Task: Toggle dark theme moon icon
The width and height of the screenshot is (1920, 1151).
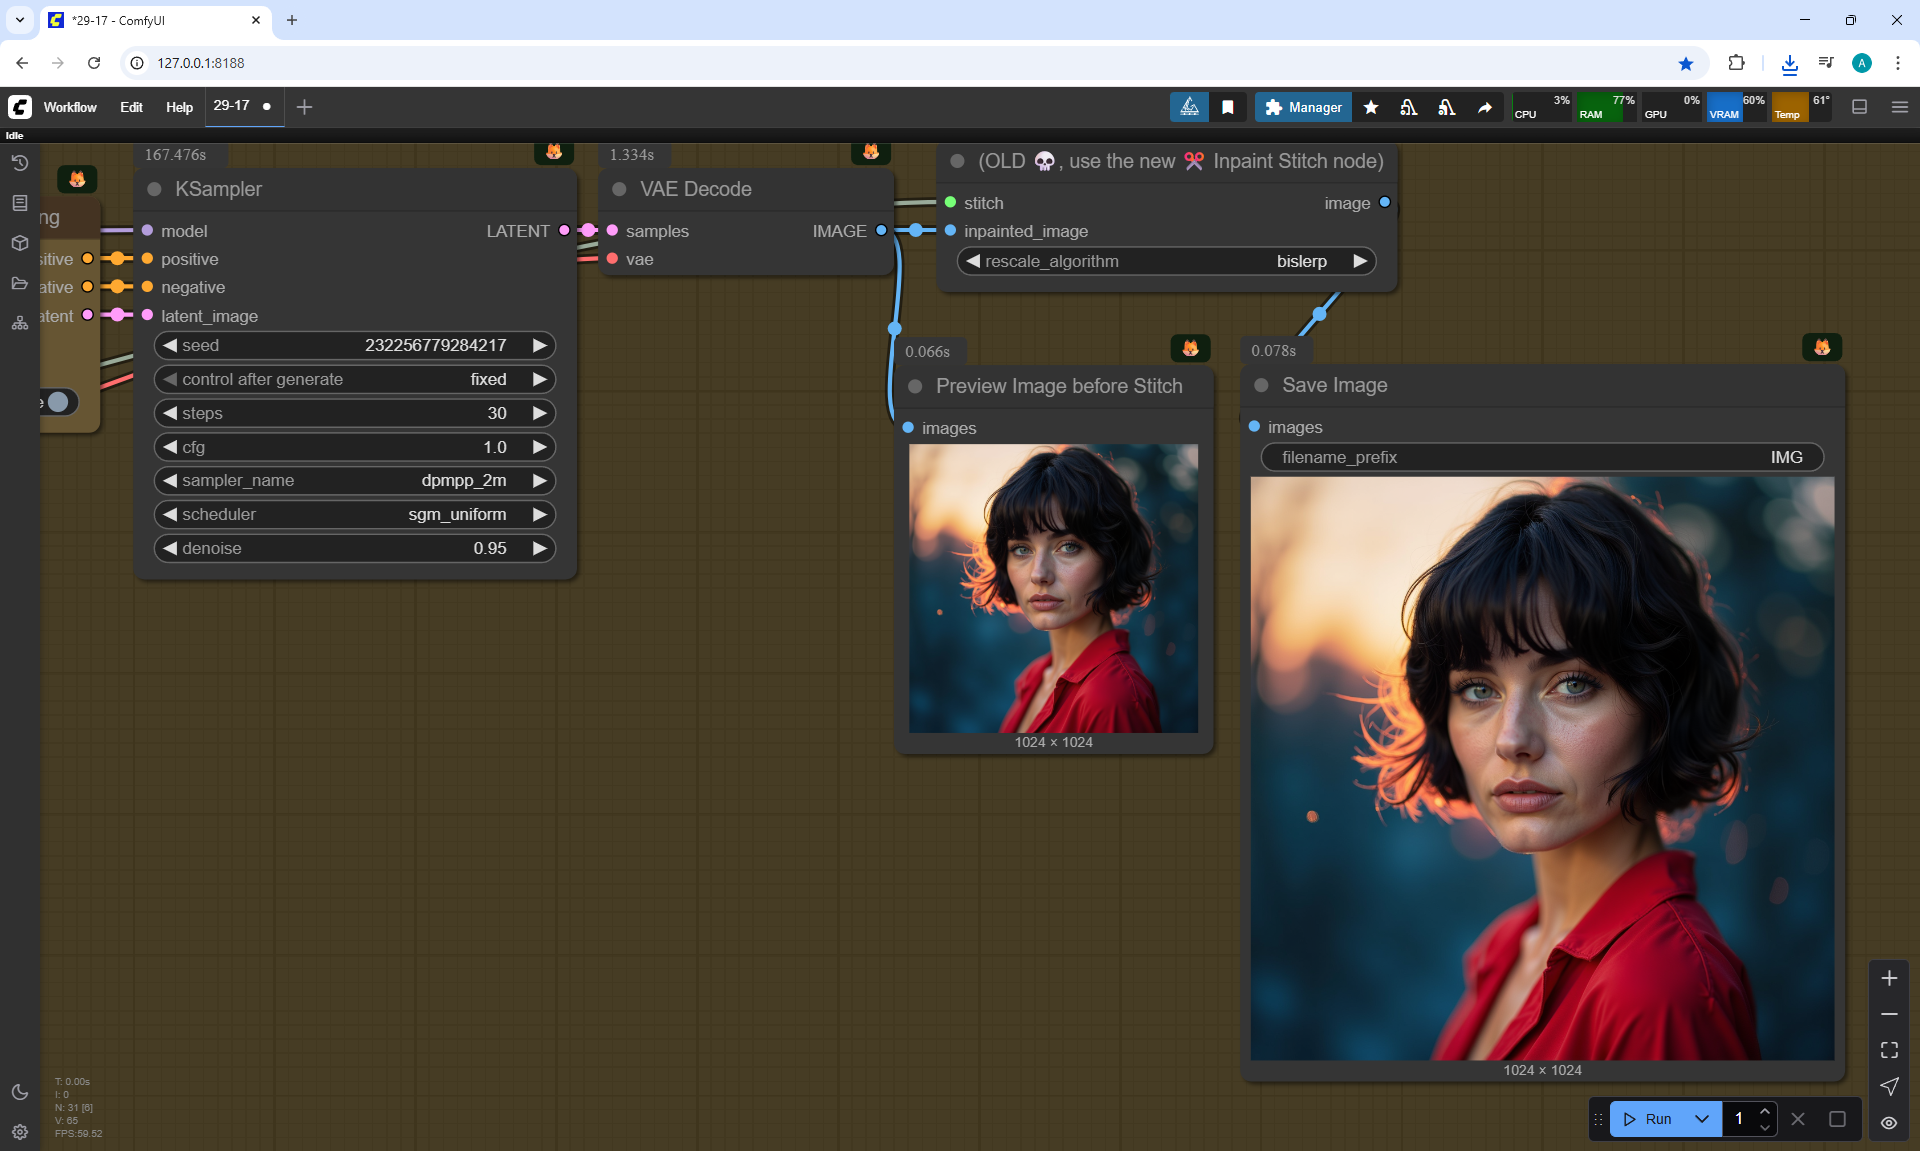Action: click(x=19, y=1092)
